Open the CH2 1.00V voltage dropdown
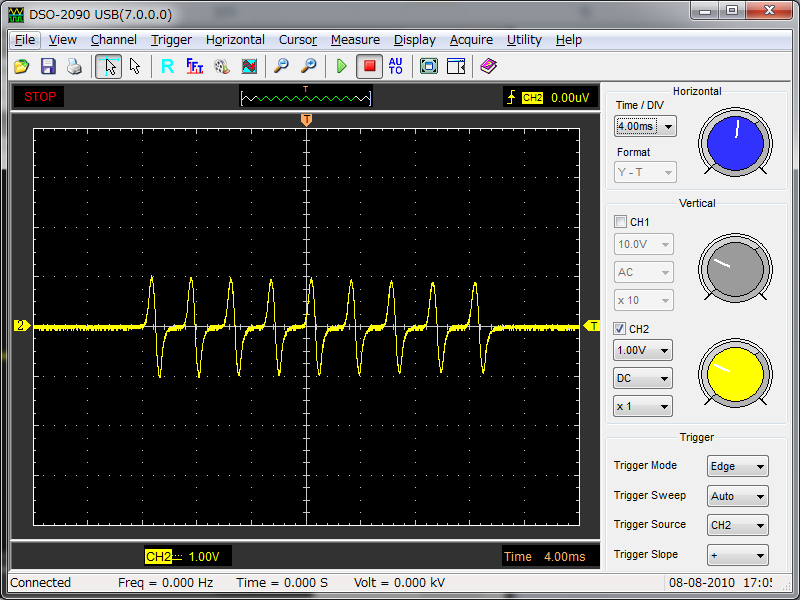 pos(642,351)
